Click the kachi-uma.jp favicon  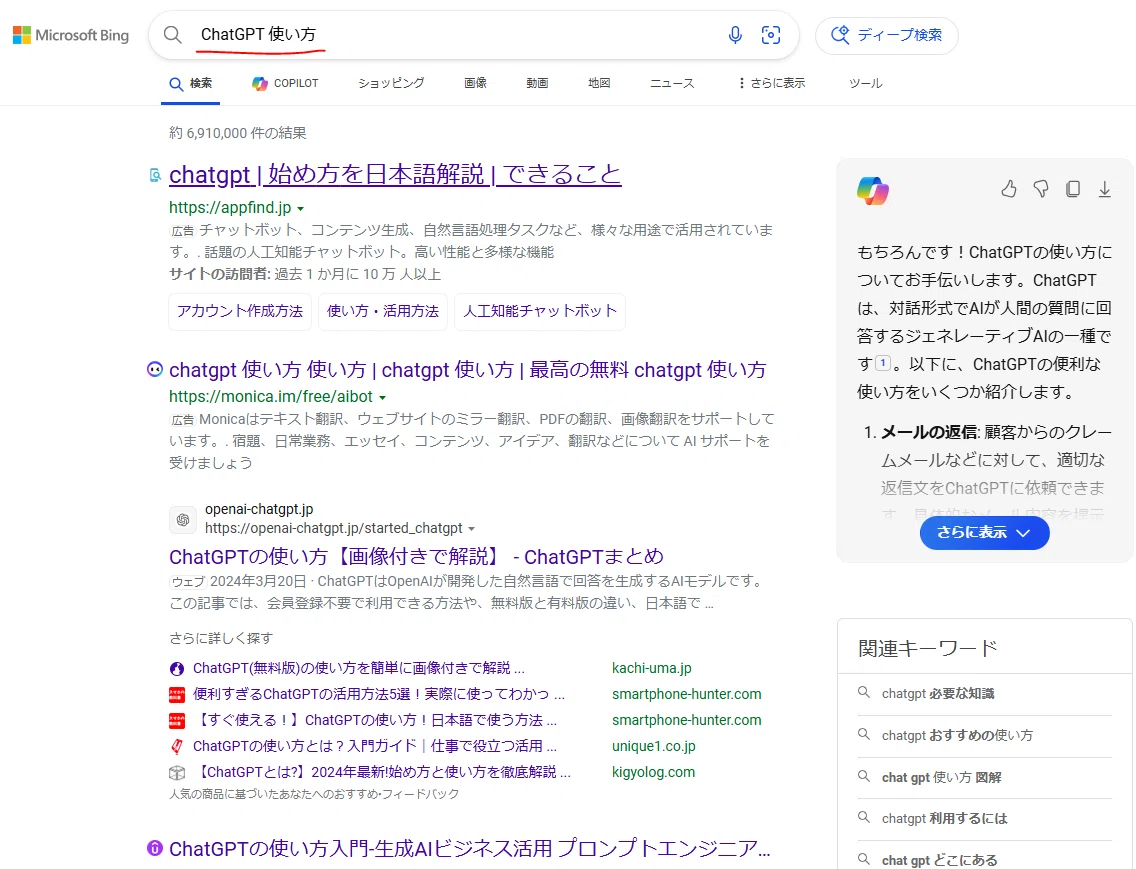177,668
